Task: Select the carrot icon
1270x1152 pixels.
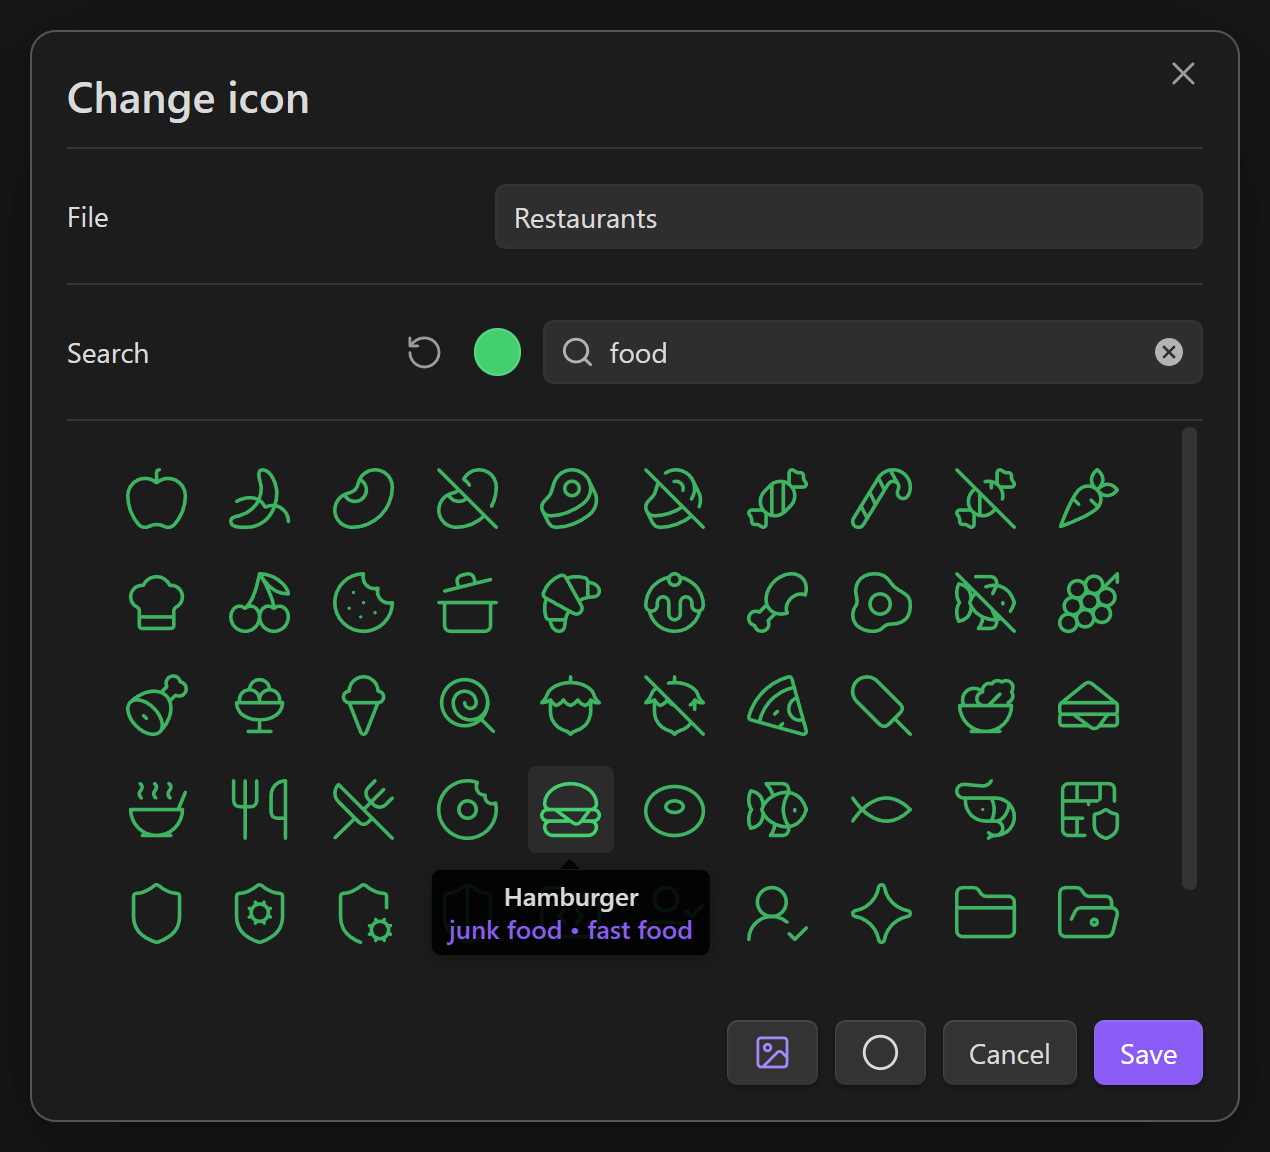Action: [1088, 498]
